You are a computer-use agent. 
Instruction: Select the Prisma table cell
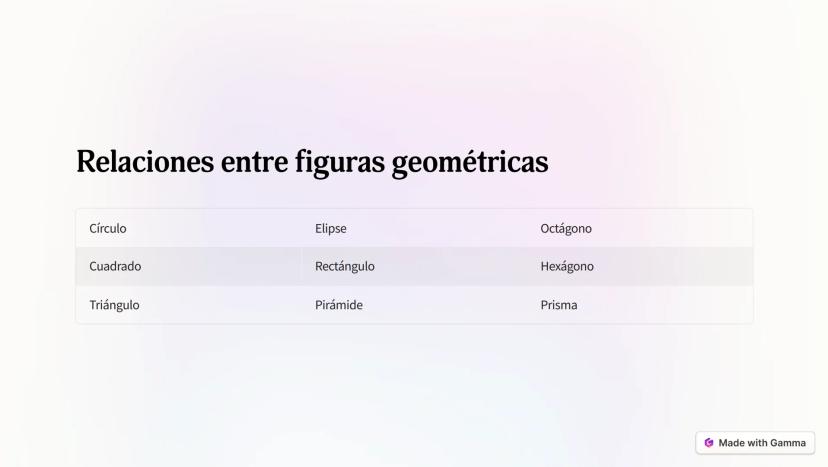[559, 305]
